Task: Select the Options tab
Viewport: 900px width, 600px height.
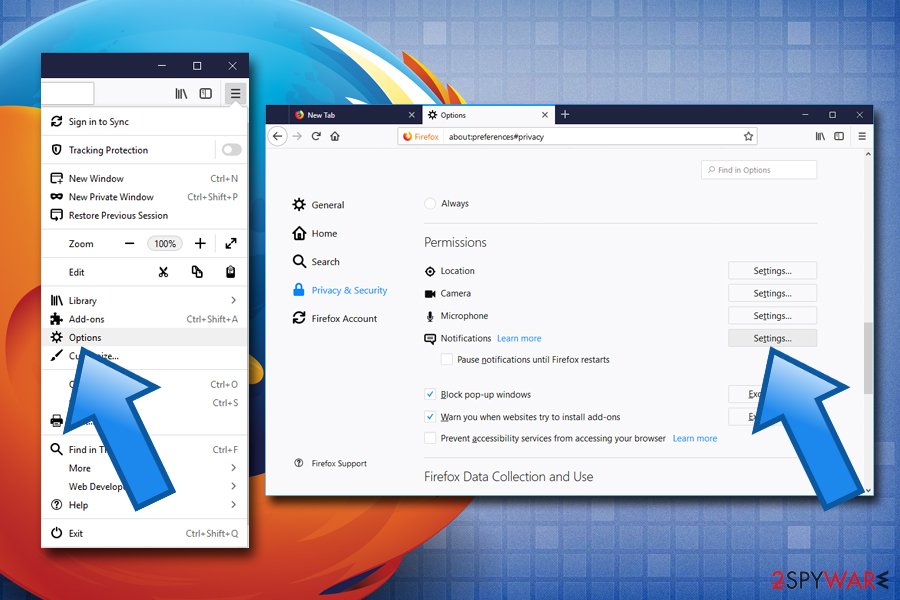Action: point(481,115)
